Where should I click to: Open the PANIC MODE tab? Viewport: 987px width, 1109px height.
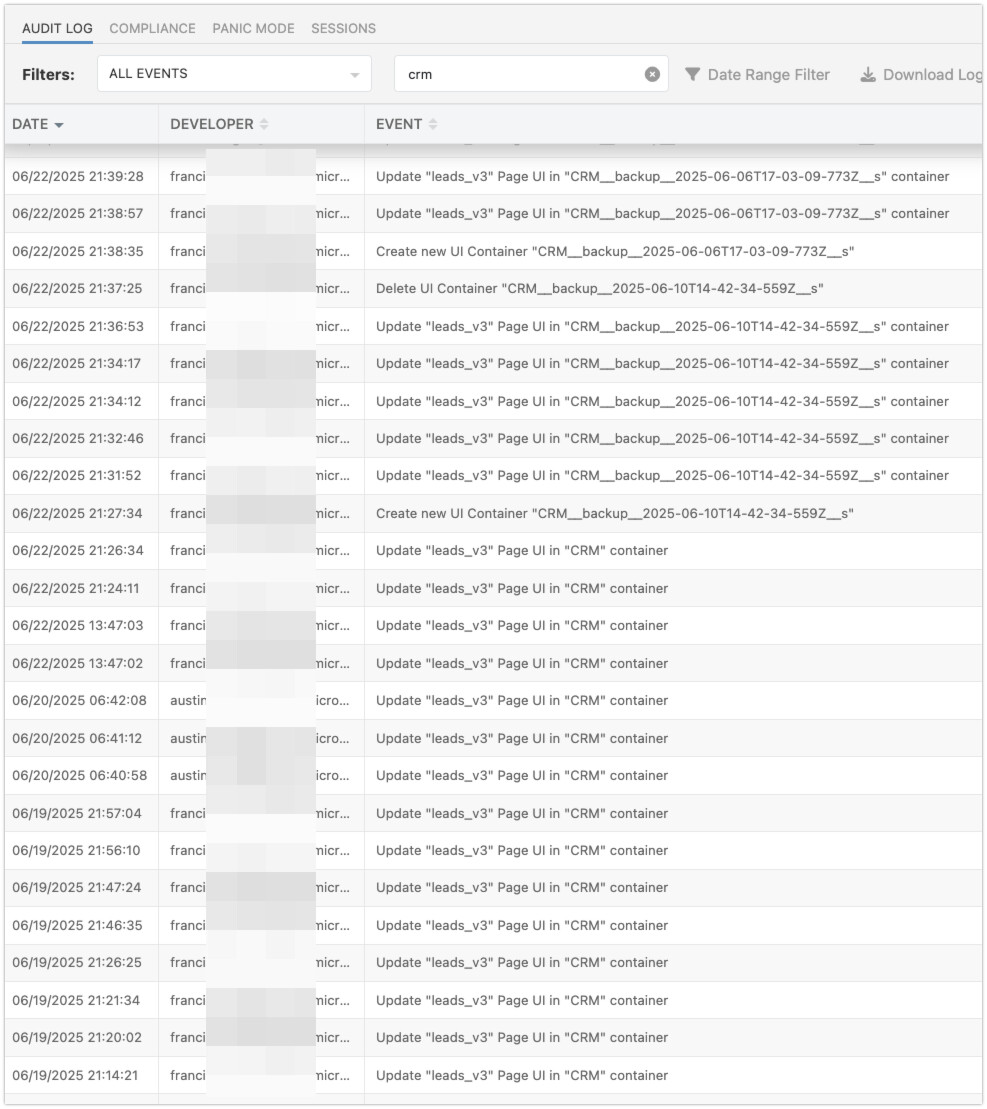pos(253,28)
